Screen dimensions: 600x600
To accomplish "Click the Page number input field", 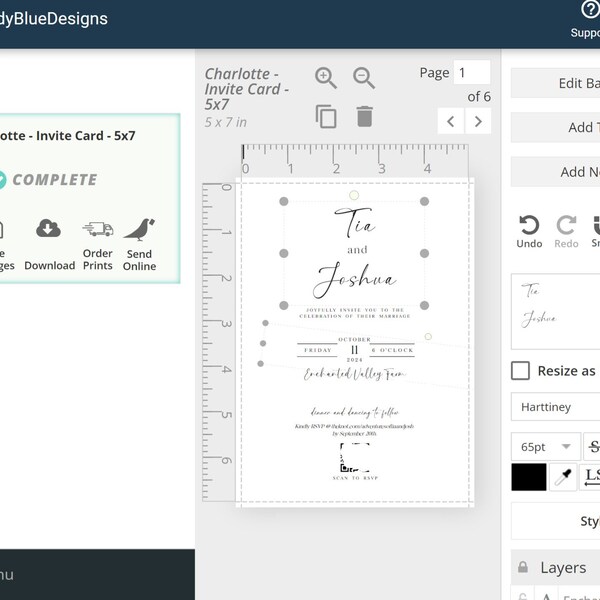I will click(x=472, y=72).
